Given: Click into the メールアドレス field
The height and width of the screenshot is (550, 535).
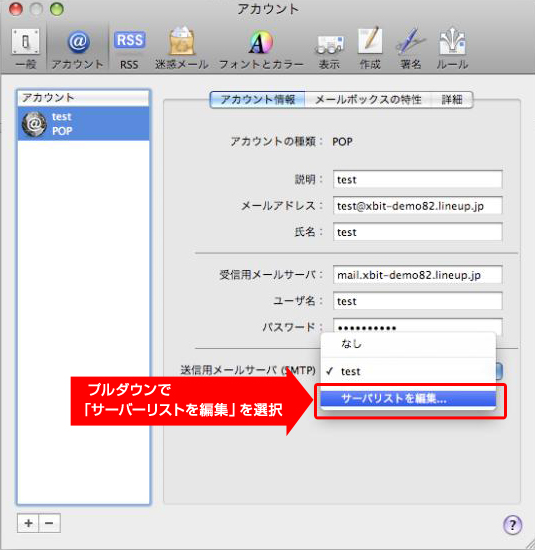Looking at the screenshot, I should coord(417,206).
